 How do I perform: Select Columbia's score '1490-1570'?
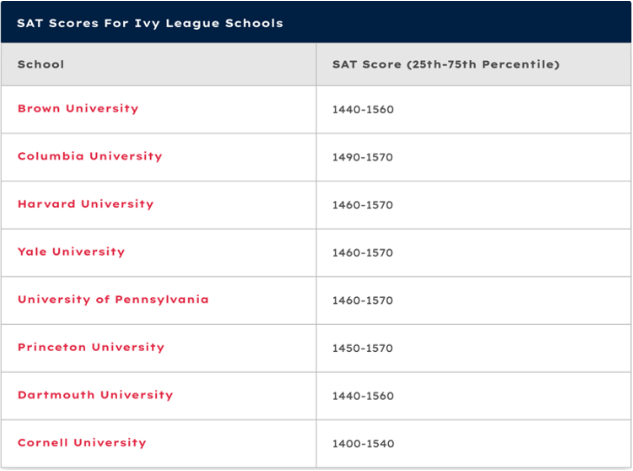click(x=363, y=157)
